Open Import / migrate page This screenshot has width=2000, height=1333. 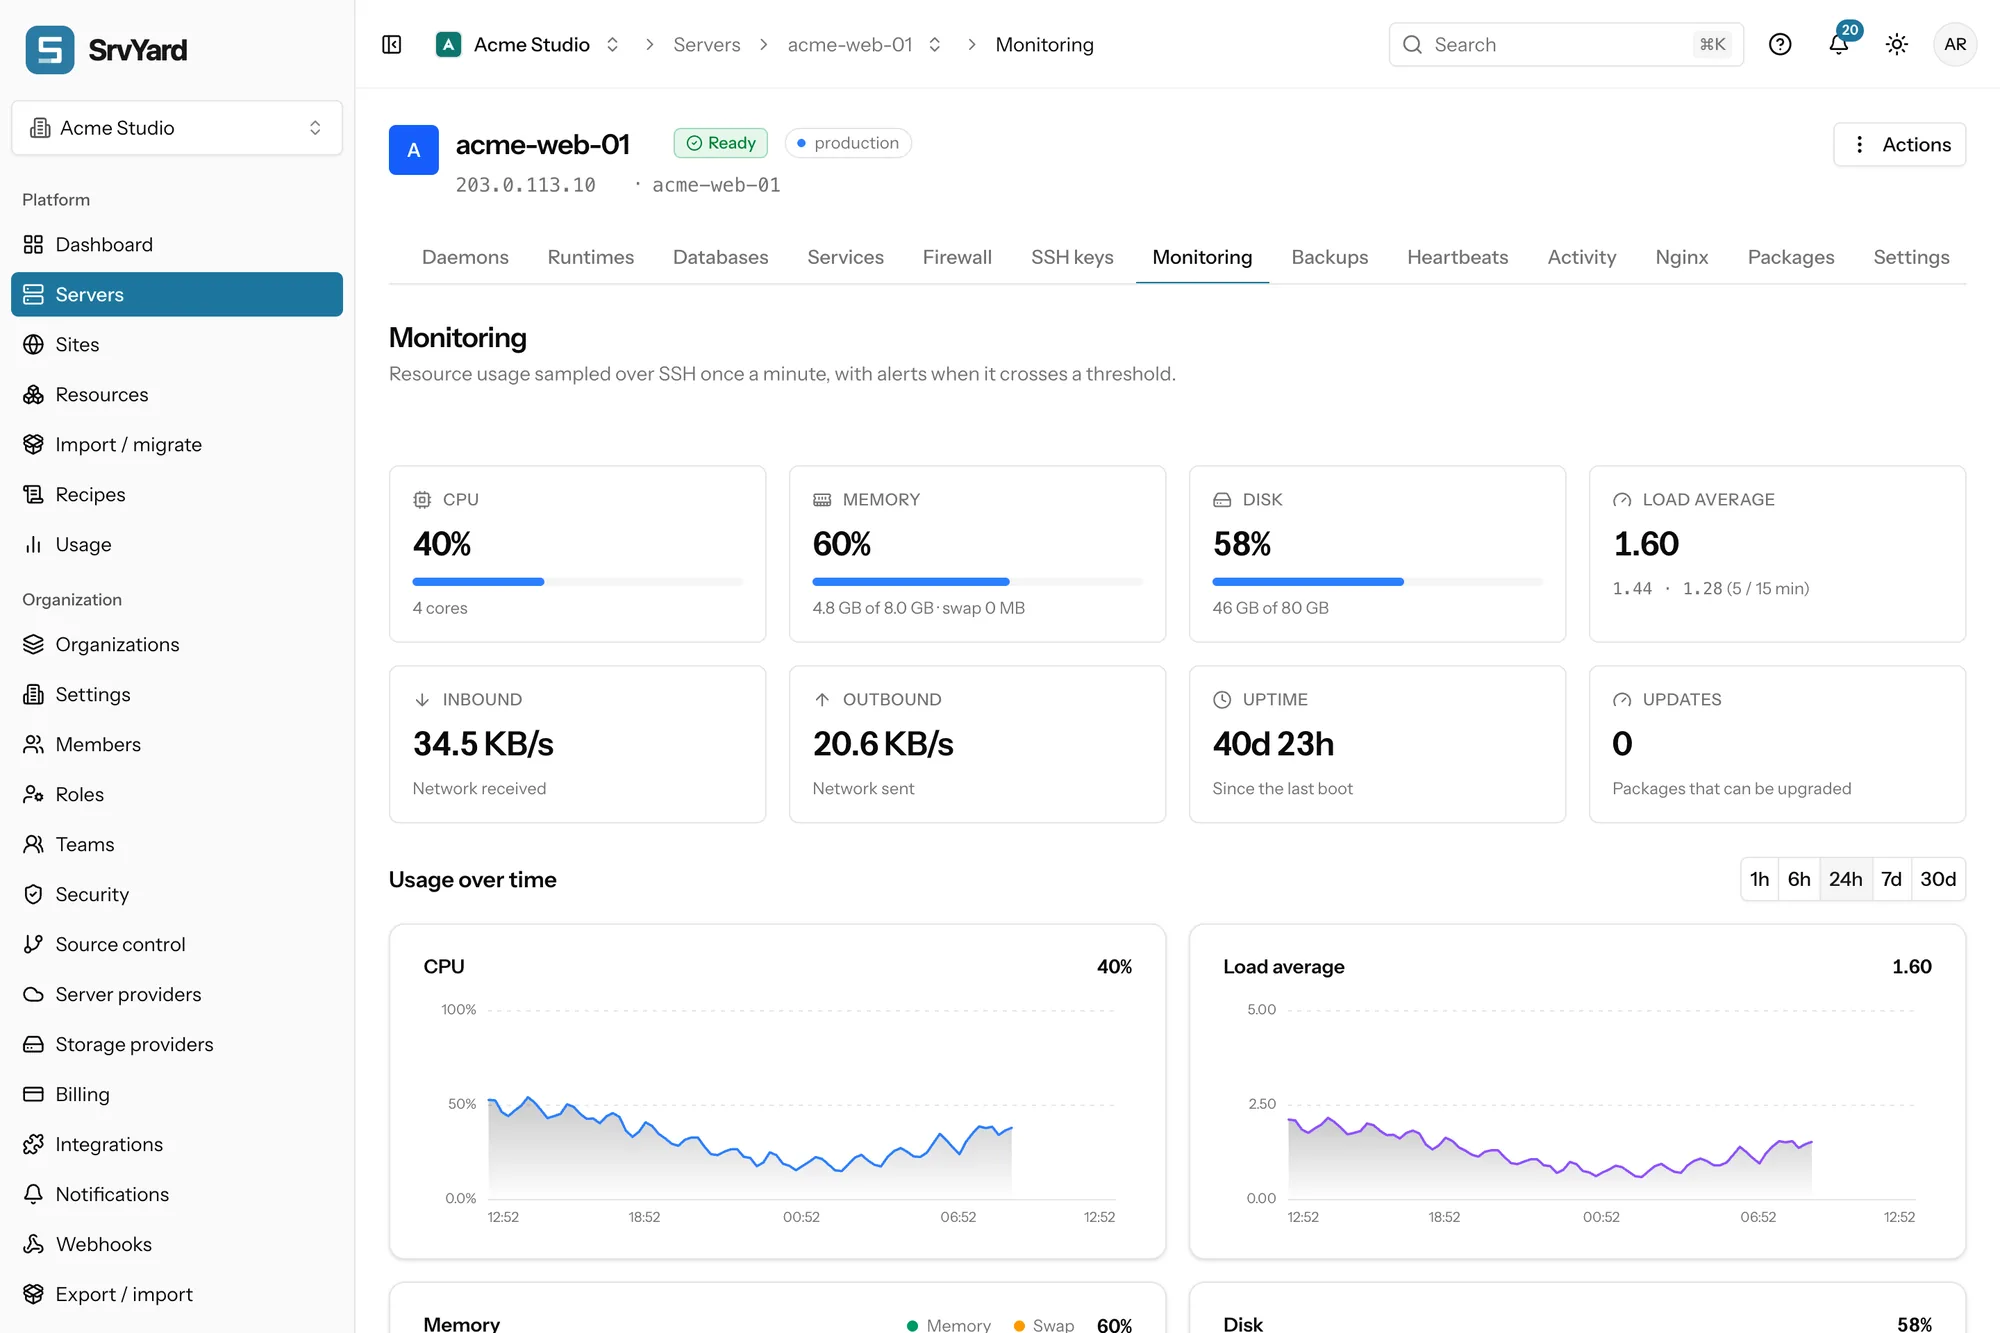pyautogui.click(x=177, y=445)
